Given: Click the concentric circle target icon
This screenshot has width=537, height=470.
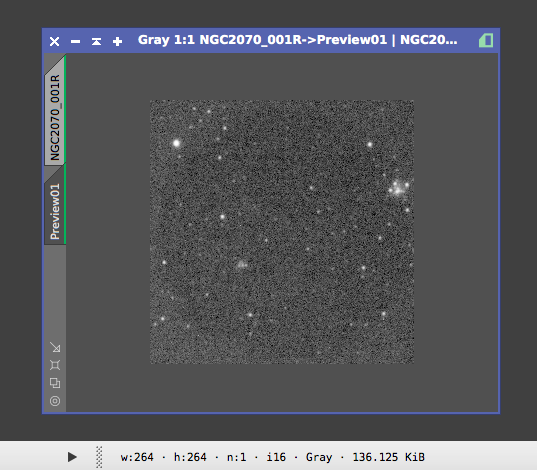Looking at the screenshot, I should (x=55, y=401).
